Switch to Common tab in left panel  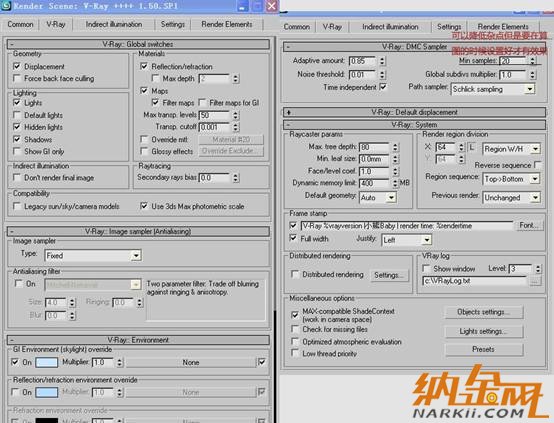tap(20, 24)
